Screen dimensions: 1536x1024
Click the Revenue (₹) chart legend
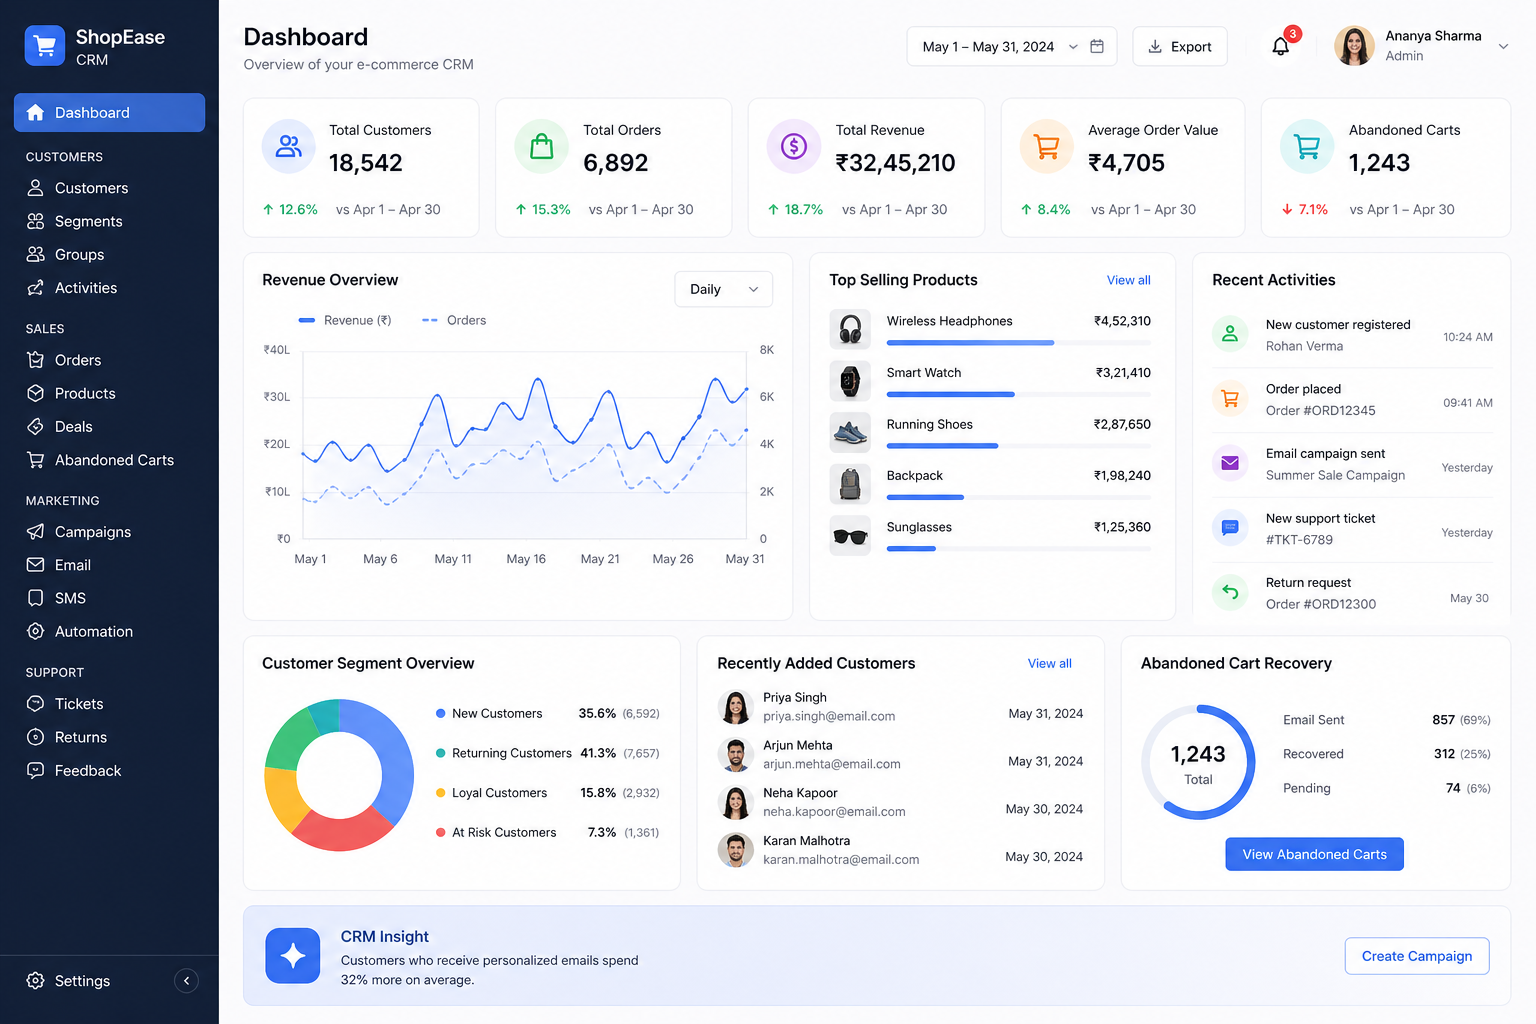coord(345,320)
